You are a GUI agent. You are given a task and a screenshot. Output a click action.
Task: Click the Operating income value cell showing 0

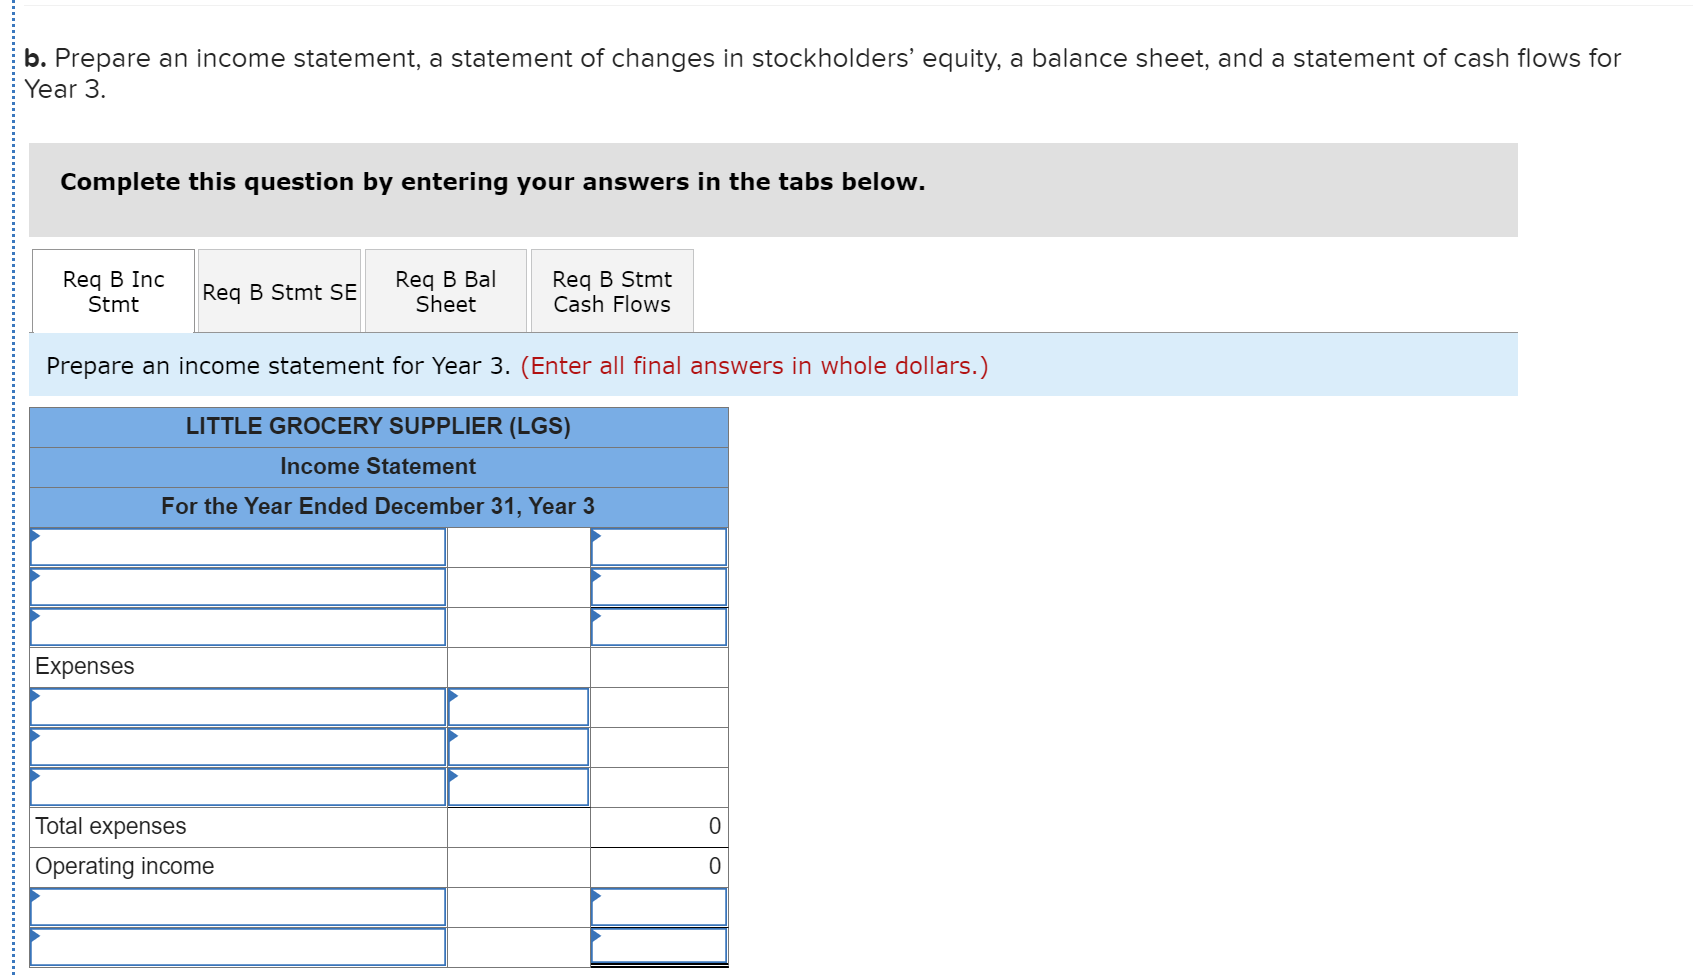coord(658,866)
